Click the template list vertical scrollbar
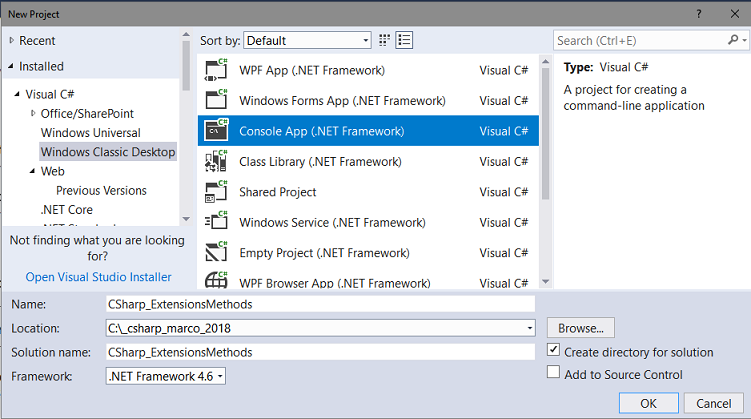Viewport: 751px width, 419px height. pos(546,134)
